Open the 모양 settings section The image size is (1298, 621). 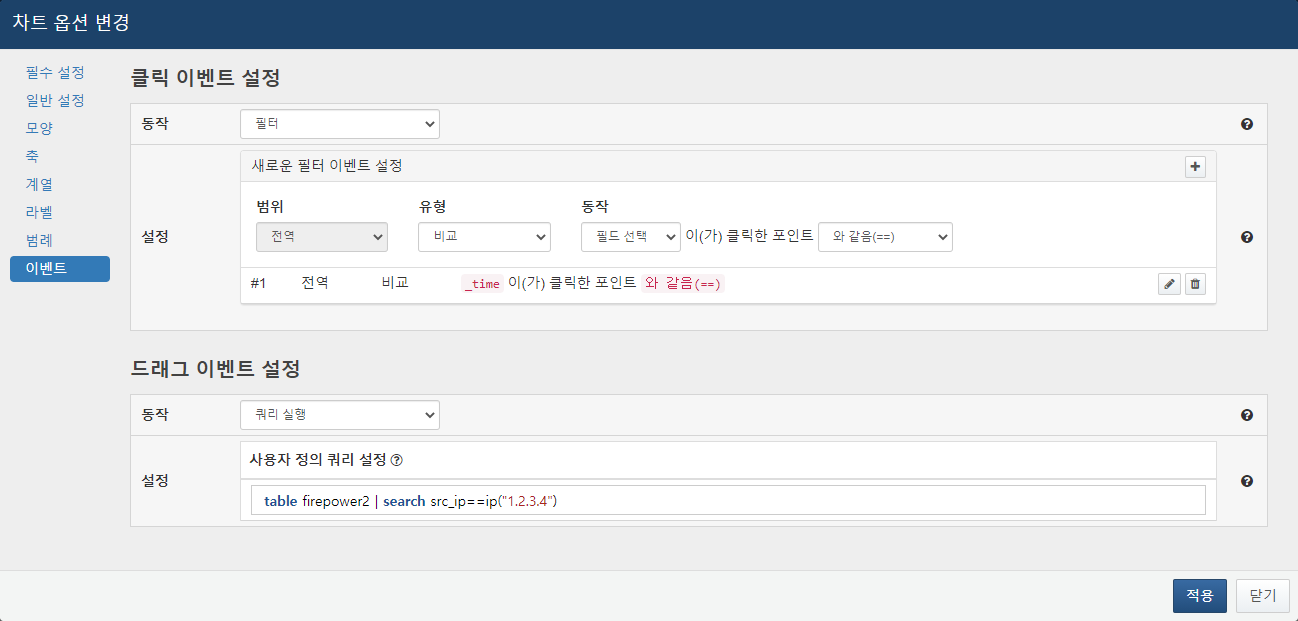pos(39,129)
